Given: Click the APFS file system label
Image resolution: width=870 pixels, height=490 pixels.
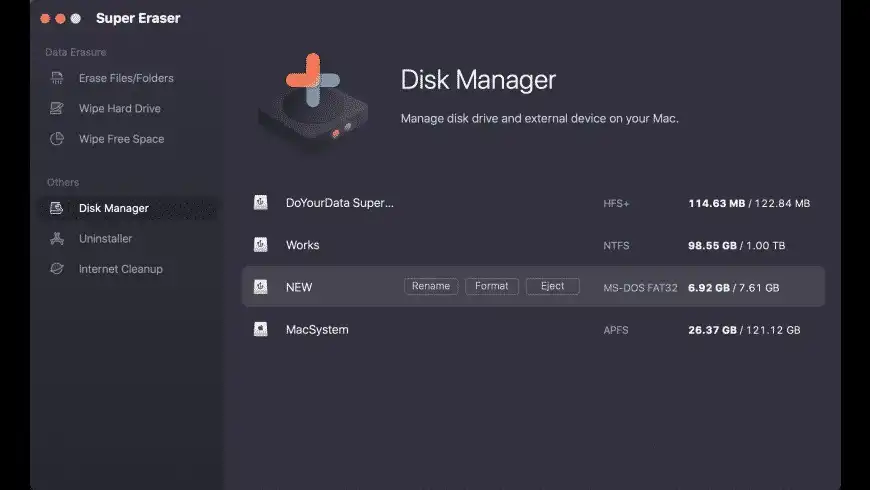Looking at the screenshot, I should click(x=616, y=330).
